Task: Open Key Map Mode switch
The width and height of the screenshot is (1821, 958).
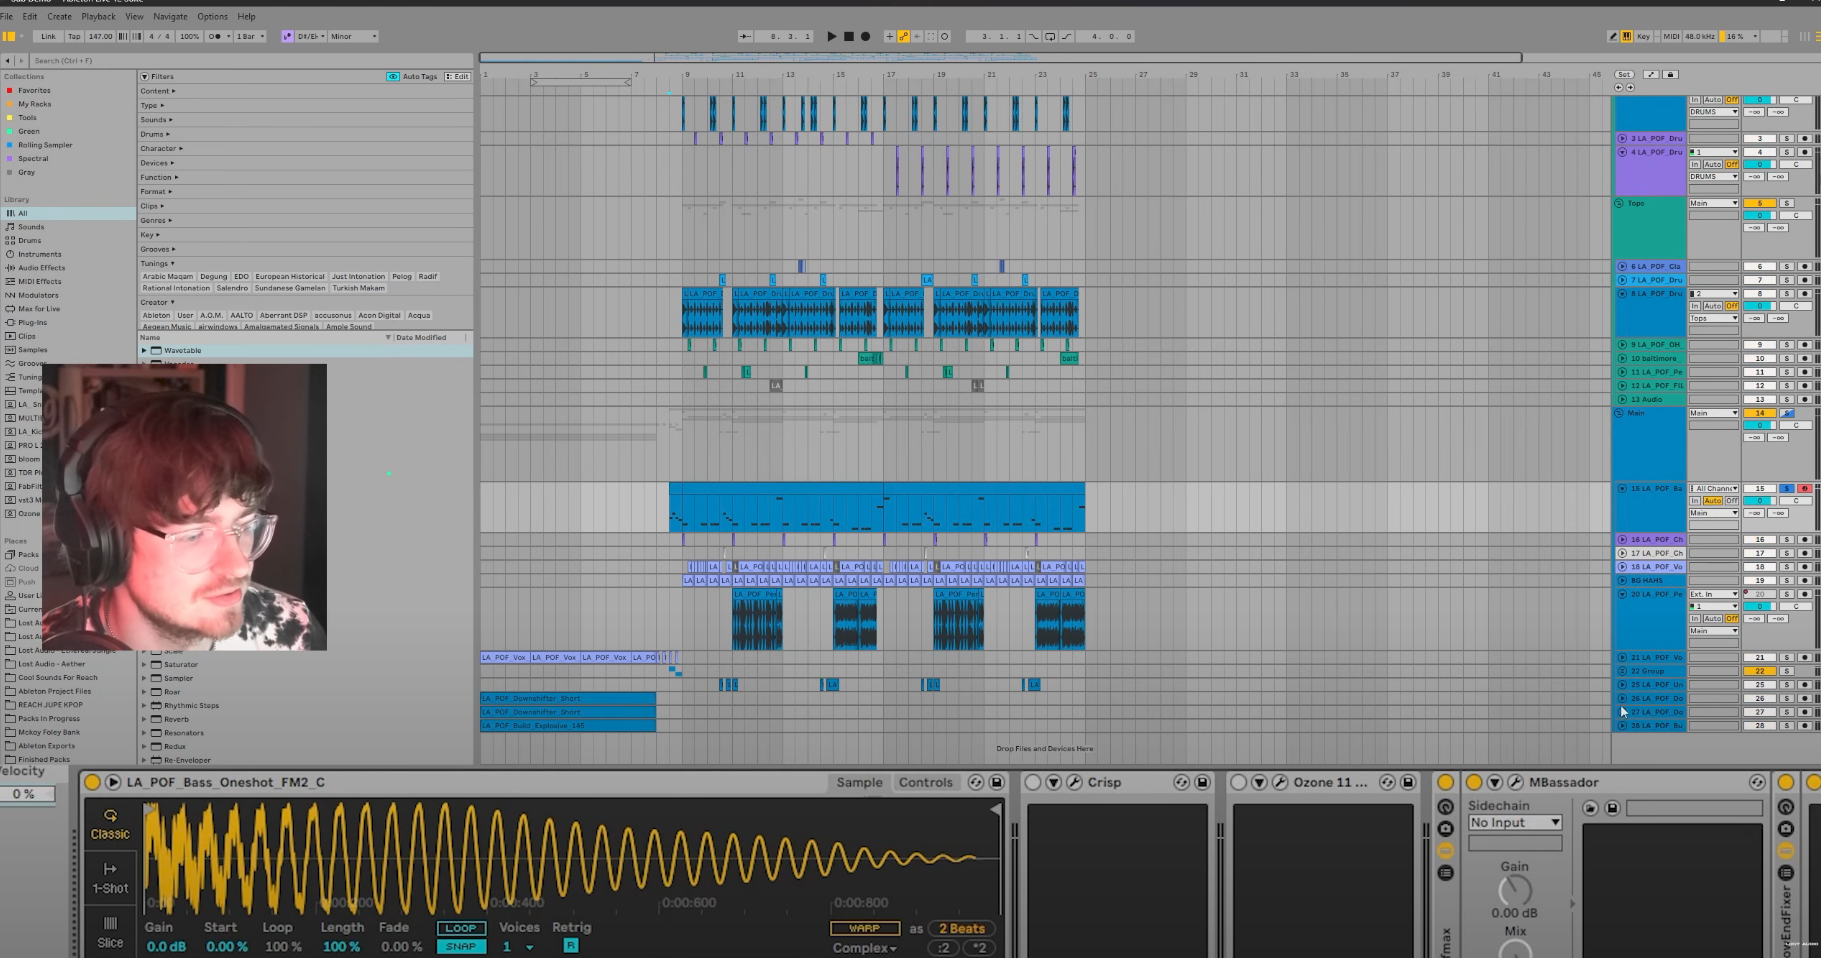Action: [x=1643, y=36]
